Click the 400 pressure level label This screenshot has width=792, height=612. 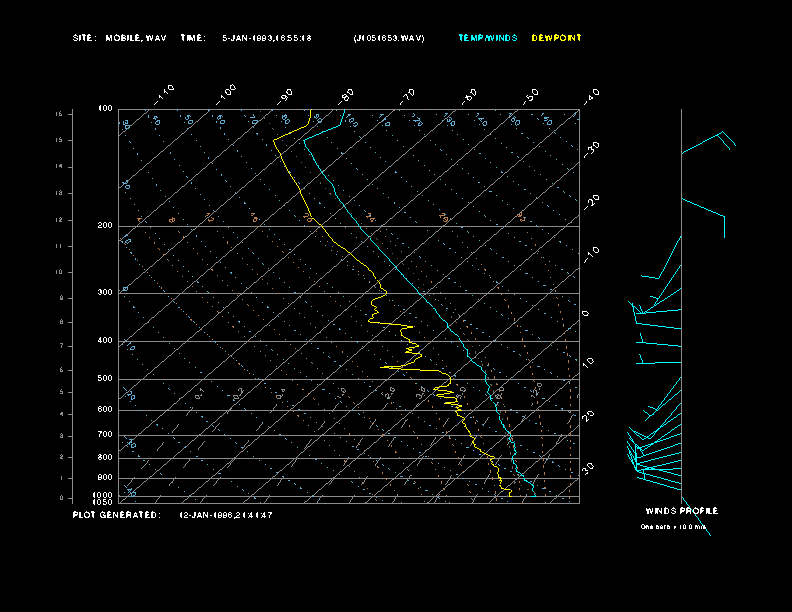[105, 340]
